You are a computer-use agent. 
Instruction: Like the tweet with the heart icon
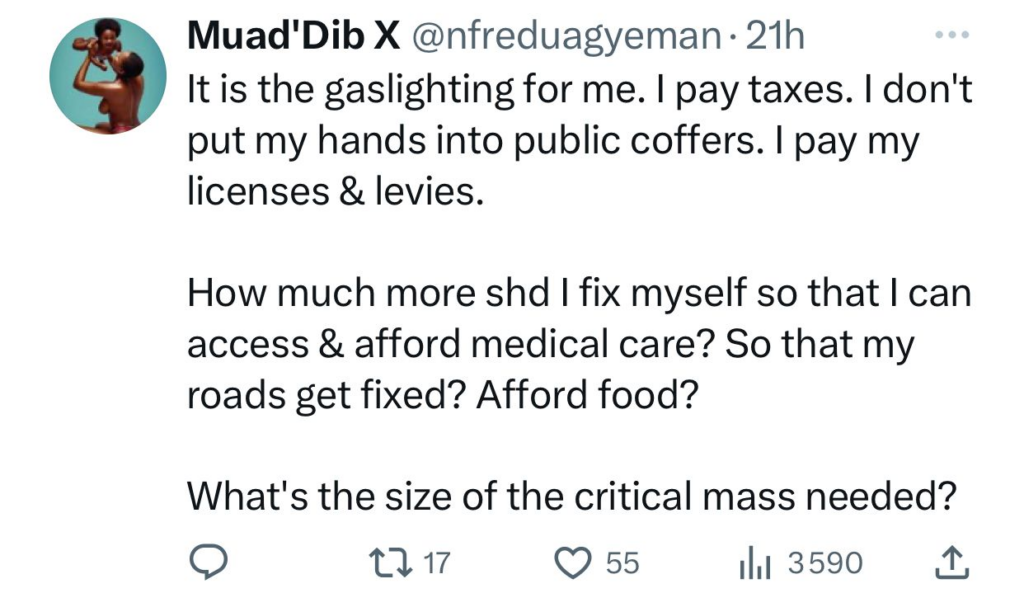pos(575,563)
